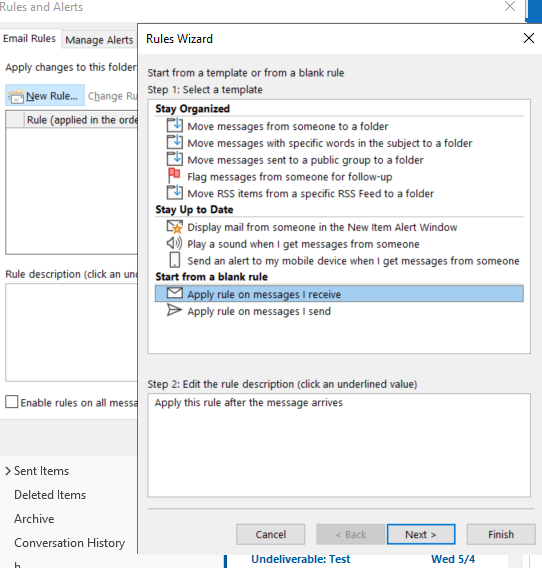542x568 pixels.
Task: Click the folder-arrow icon for move messages from someone
Action: 175,125
